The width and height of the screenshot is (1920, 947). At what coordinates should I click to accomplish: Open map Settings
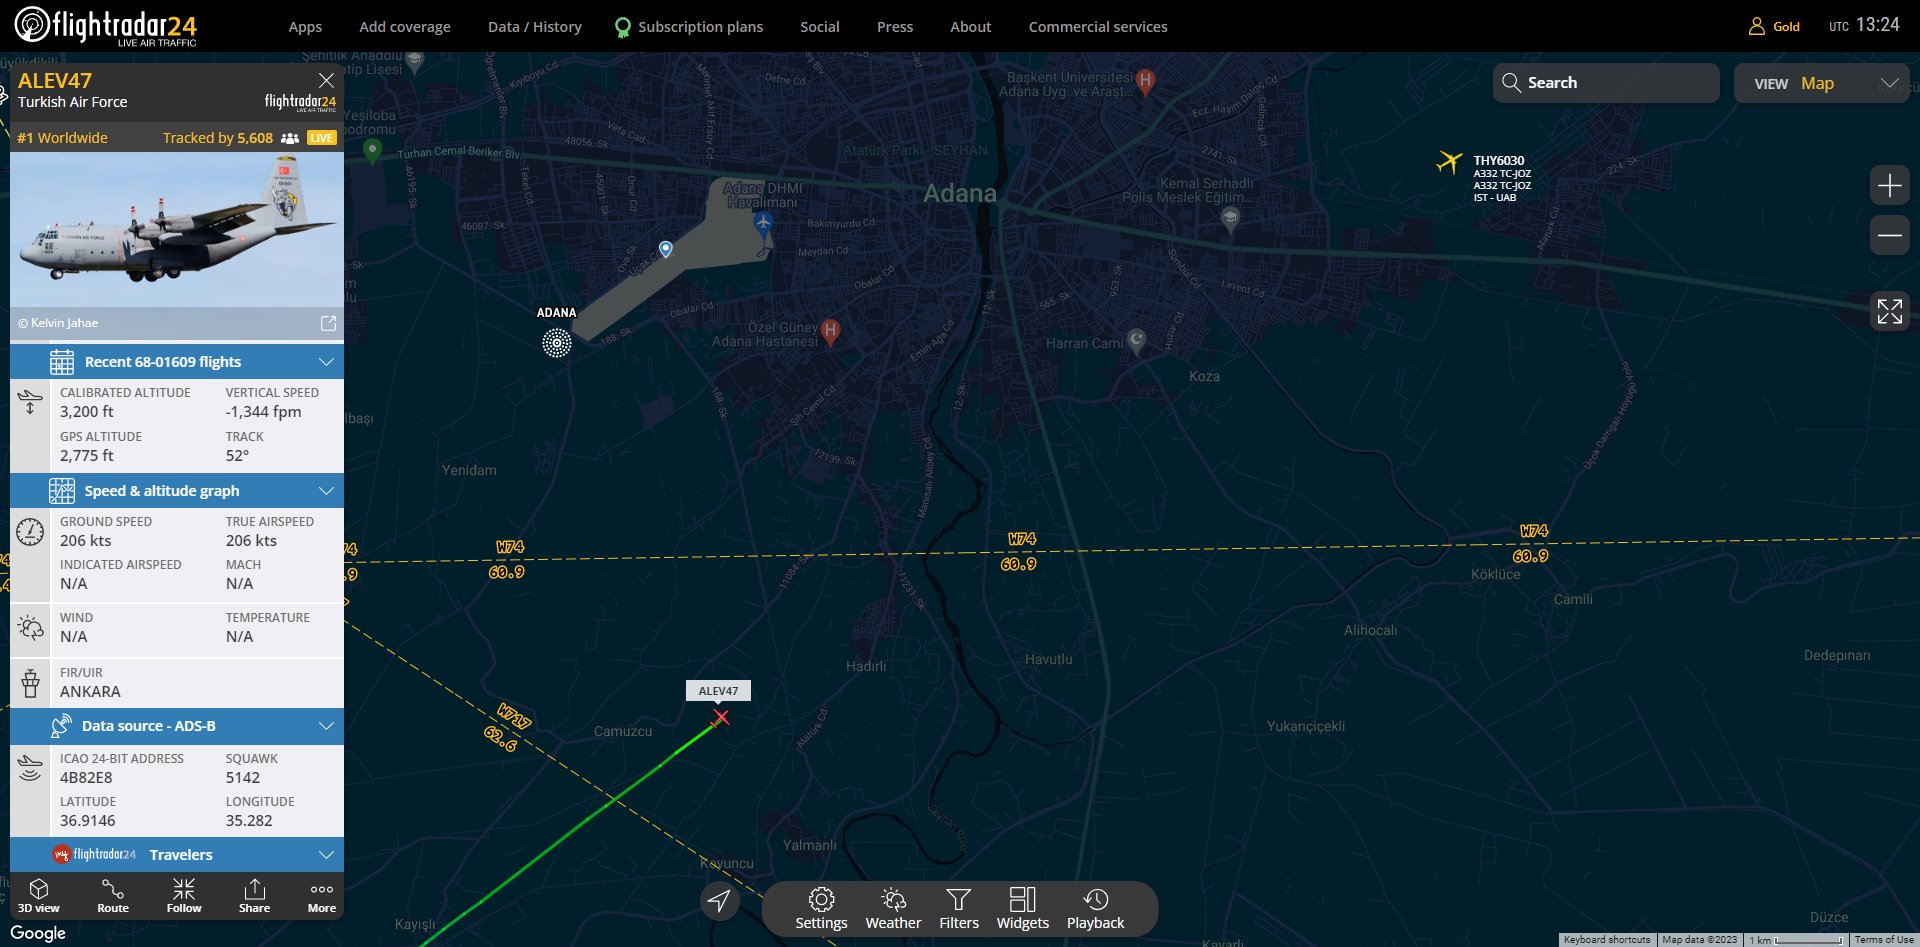pos(821,909)
